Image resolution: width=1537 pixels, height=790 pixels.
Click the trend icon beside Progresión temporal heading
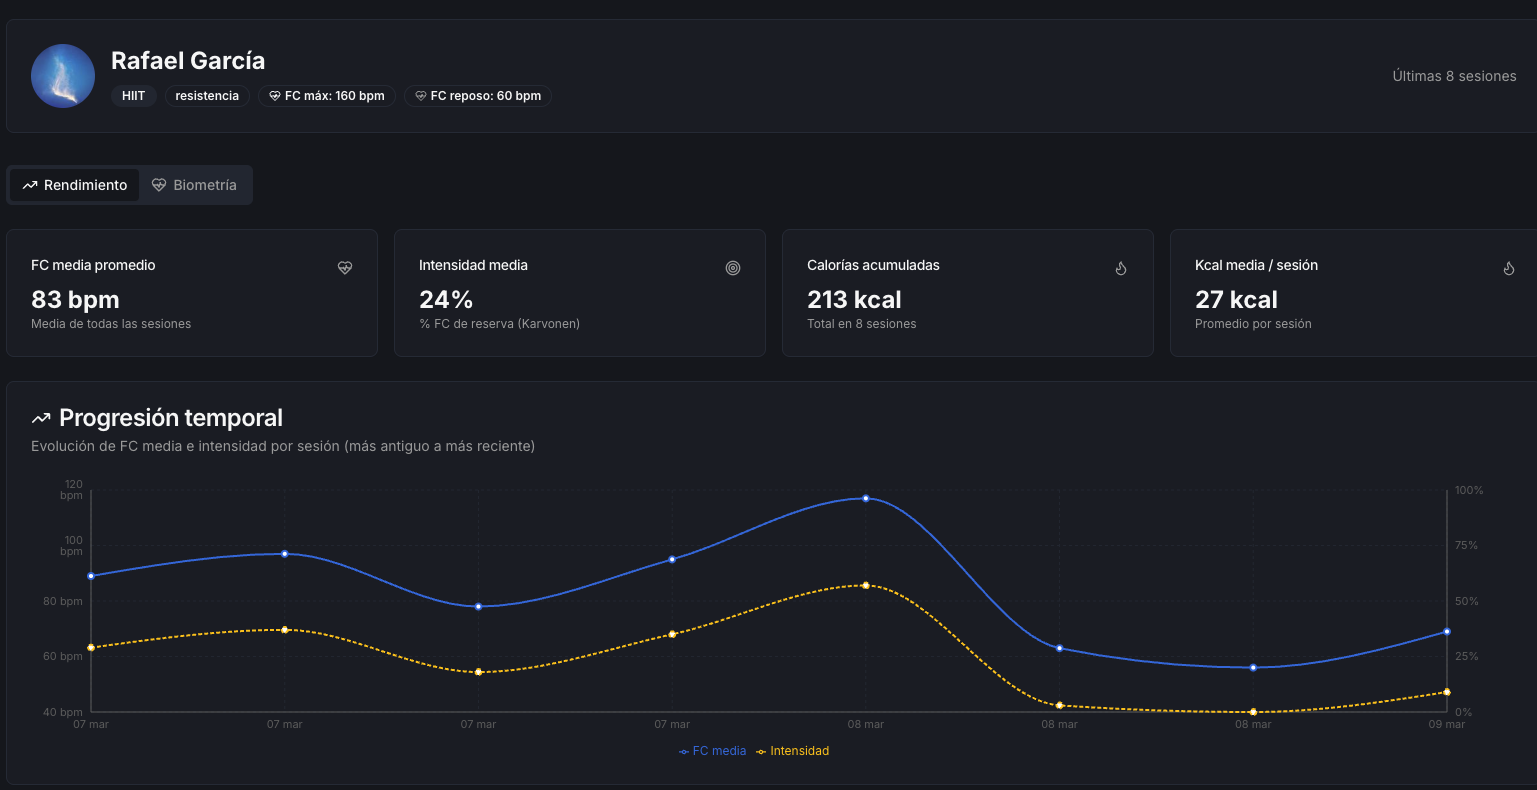(41, 418)
